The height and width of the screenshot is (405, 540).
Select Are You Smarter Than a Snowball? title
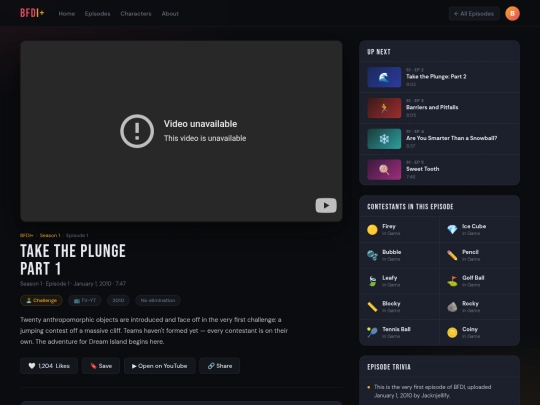451,138
